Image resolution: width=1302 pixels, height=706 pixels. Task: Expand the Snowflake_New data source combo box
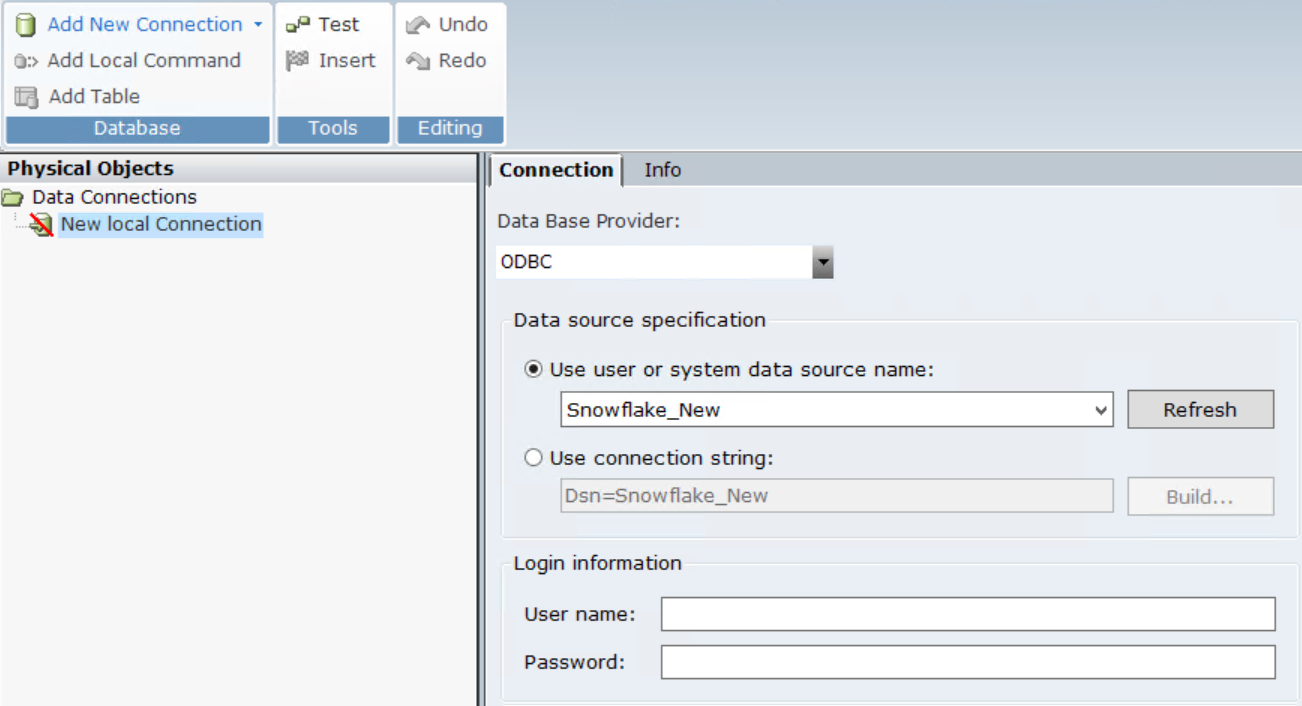pos(1101,410)
